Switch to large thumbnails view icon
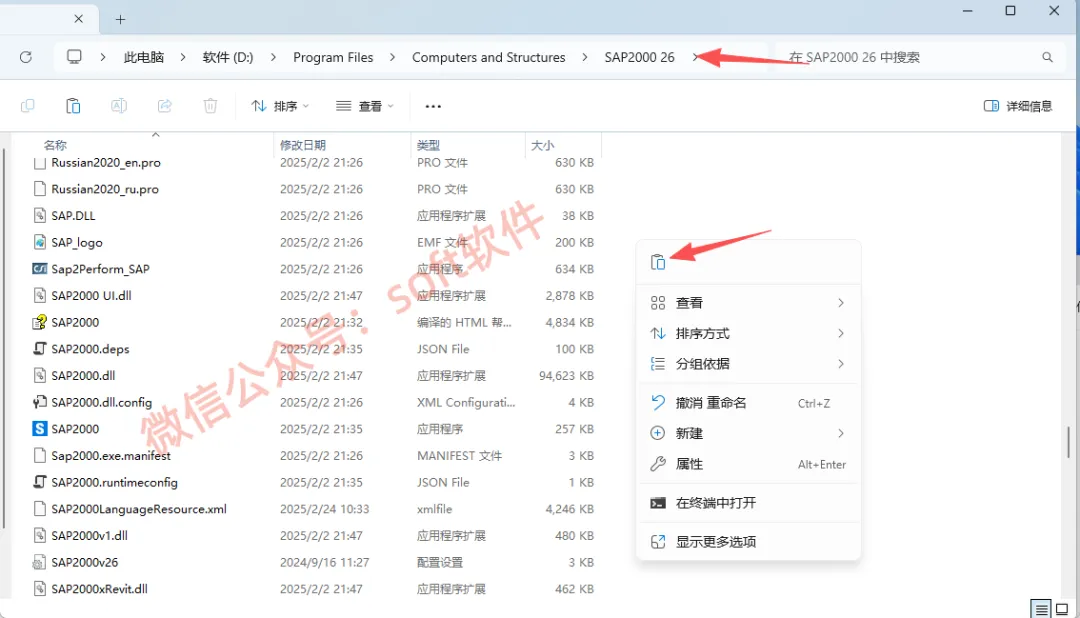 pos(1062,609)
